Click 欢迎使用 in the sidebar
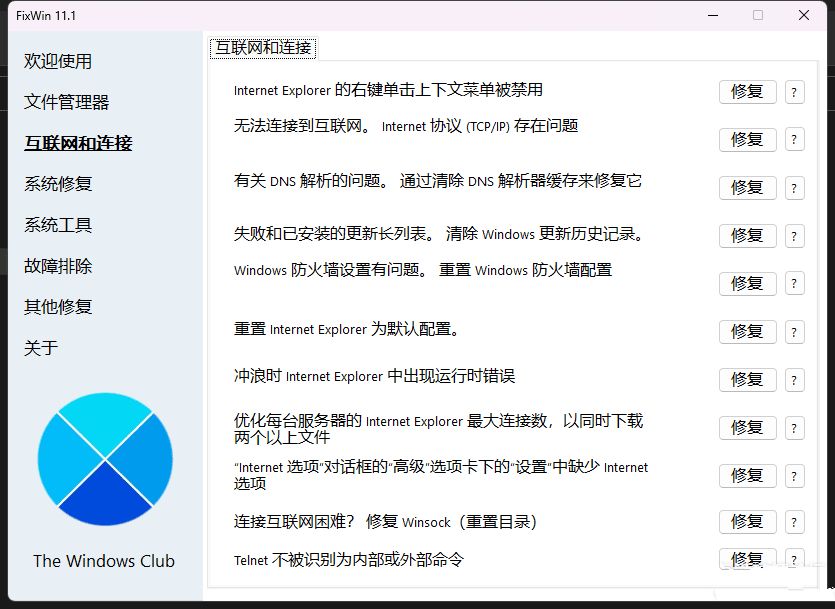The width and height of the screenshot is (835, 609). click(58, 61)
